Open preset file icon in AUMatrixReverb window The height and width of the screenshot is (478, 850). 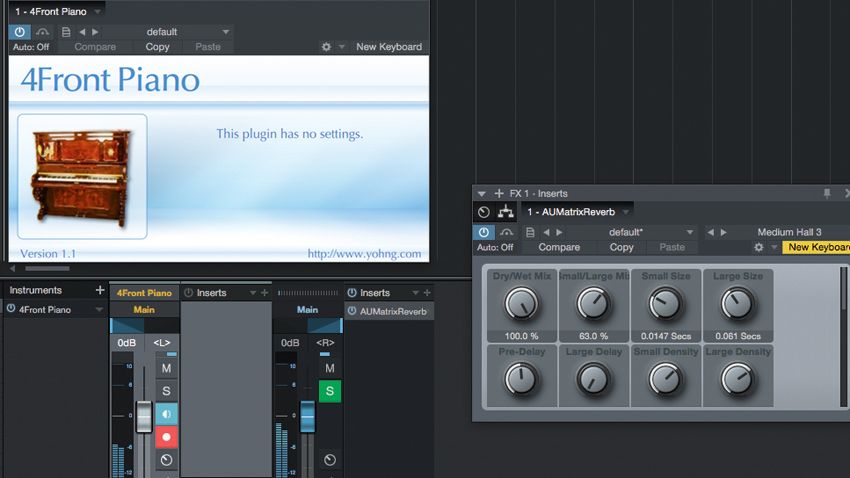click(530, 232)
